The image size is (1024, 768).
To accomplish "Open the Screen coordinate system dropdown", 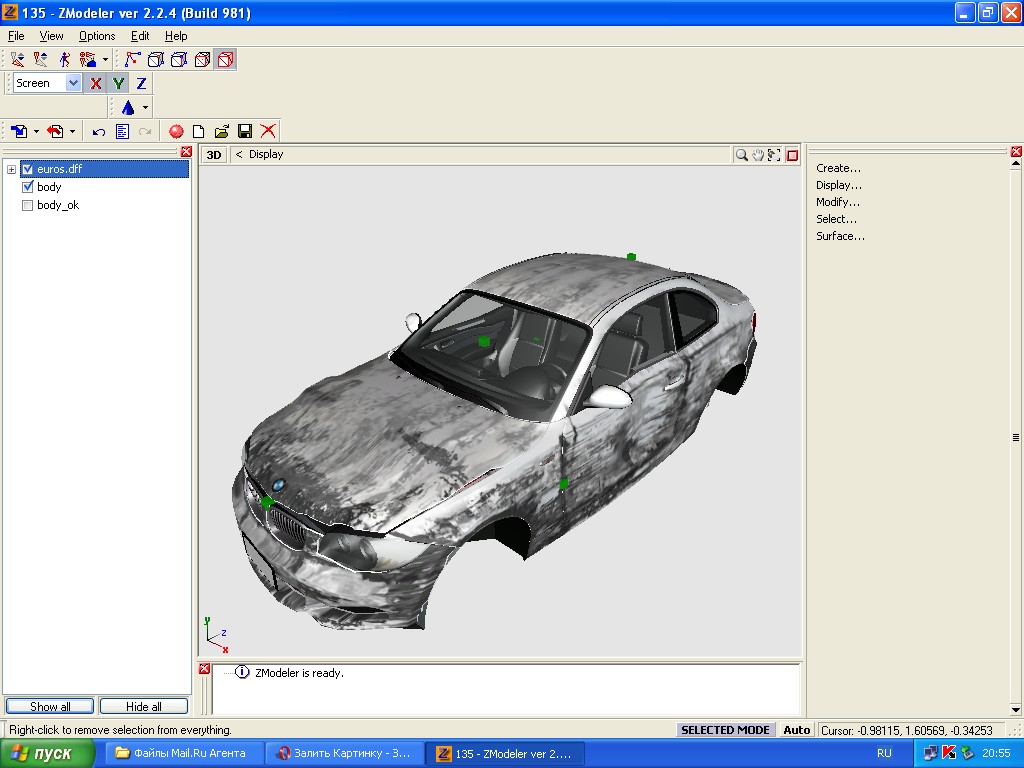I will [73, 84].
